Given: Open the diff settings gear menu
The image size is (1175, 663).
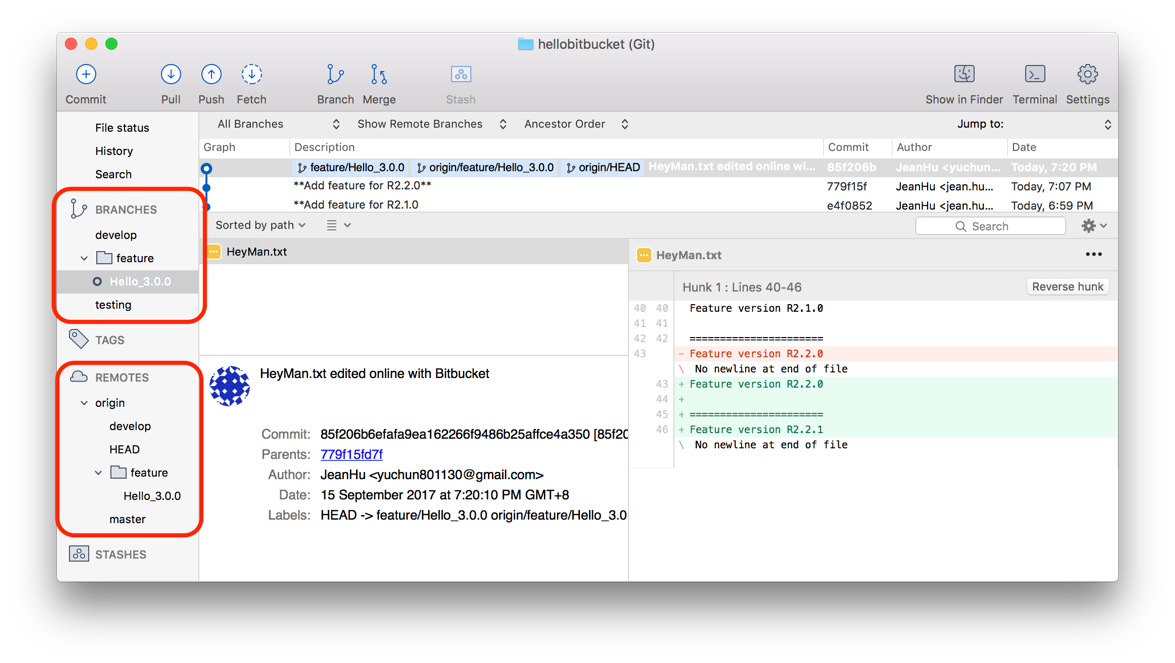Looking at the screenshot, I should [x=1094, y=225].
